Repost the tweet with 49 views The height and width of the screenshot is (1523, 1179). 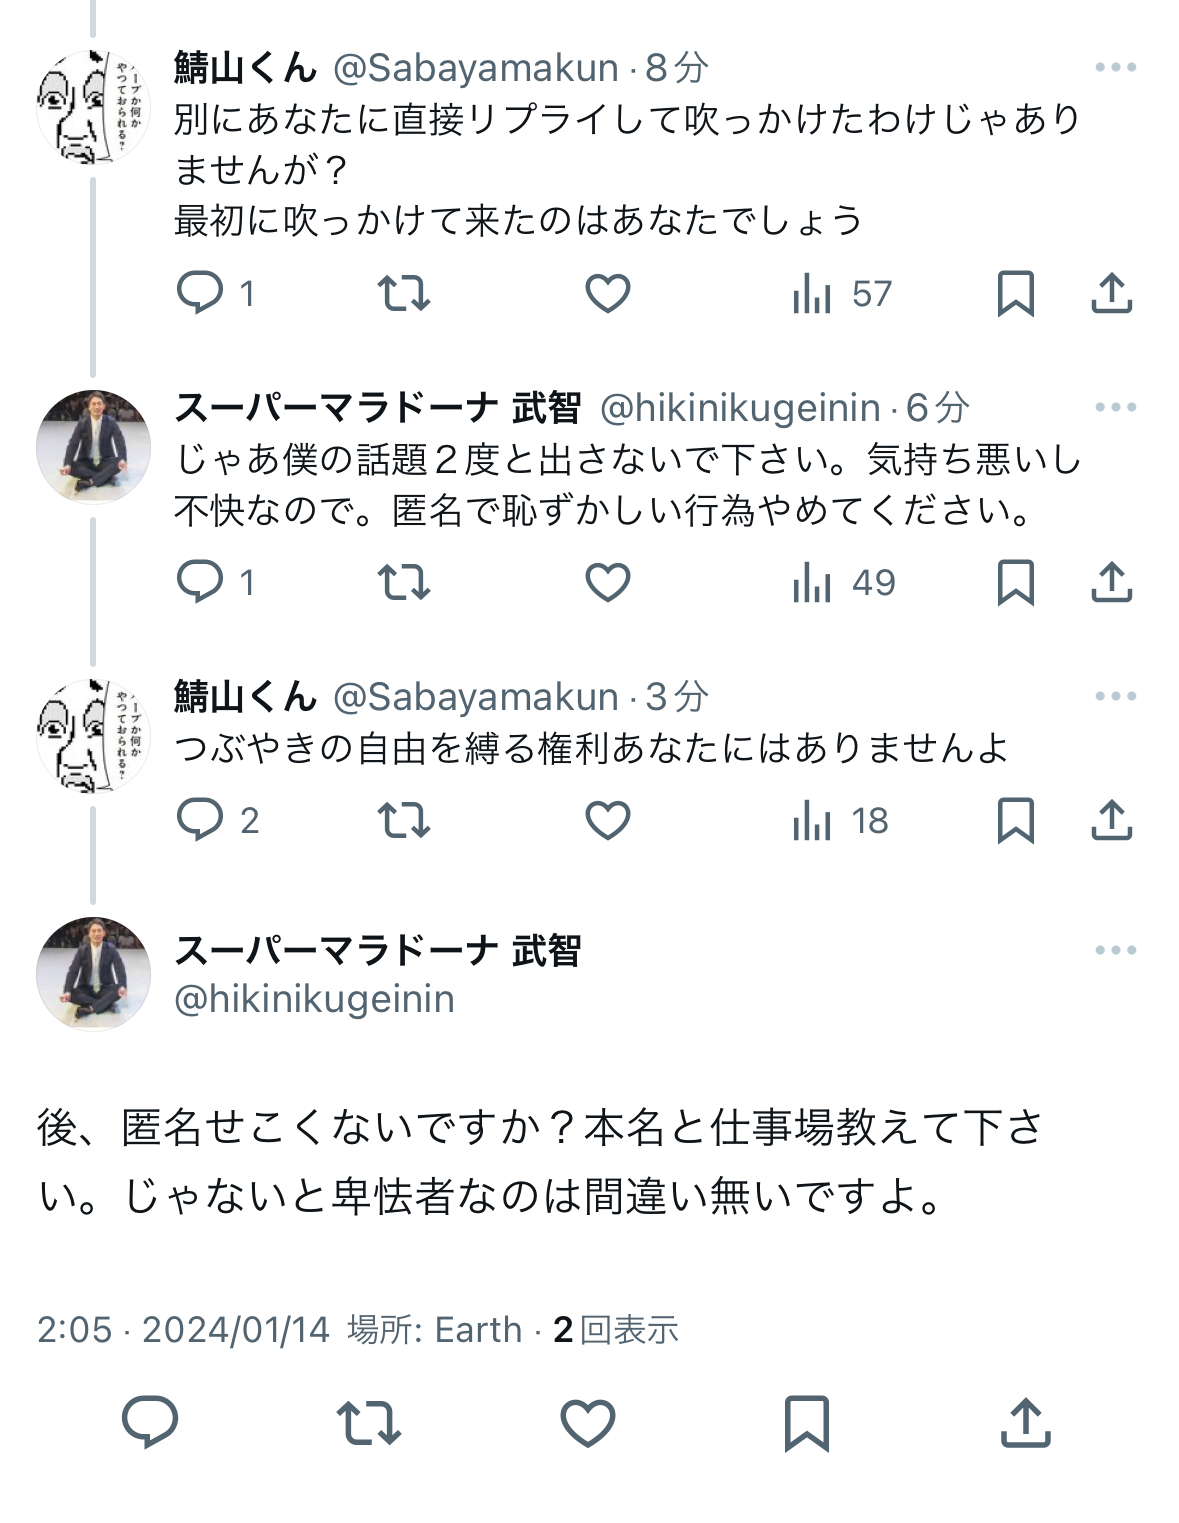[x=404, y=583]
